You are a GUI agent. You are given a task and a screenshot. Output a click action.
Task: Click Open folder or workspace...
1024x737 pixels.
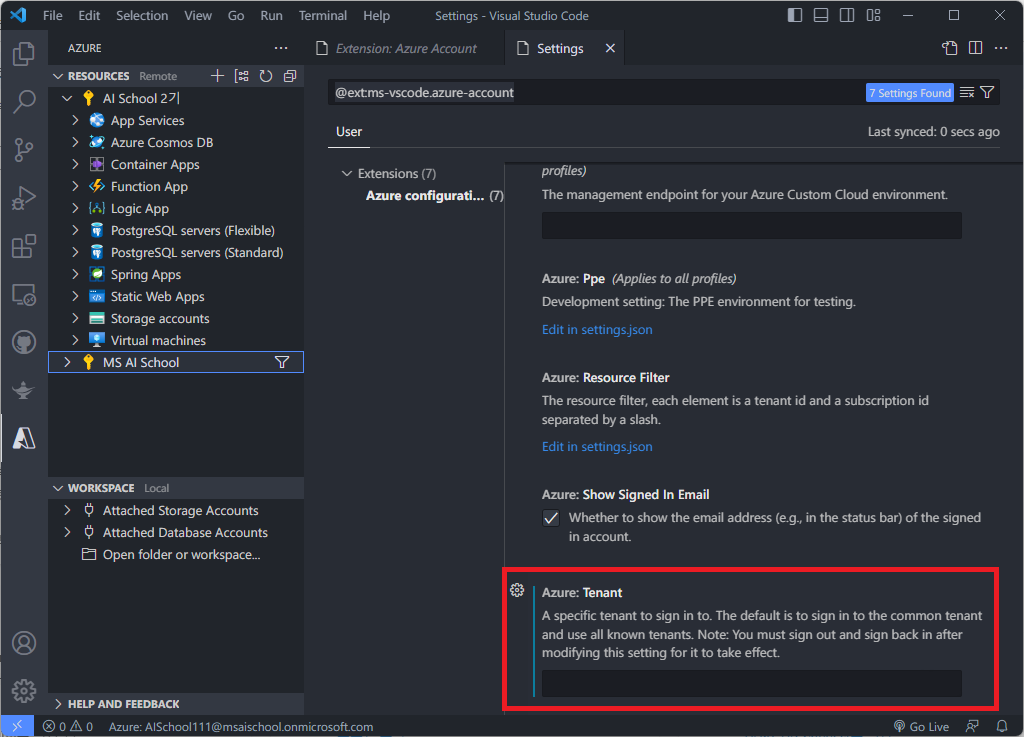[x=182, y=555]
